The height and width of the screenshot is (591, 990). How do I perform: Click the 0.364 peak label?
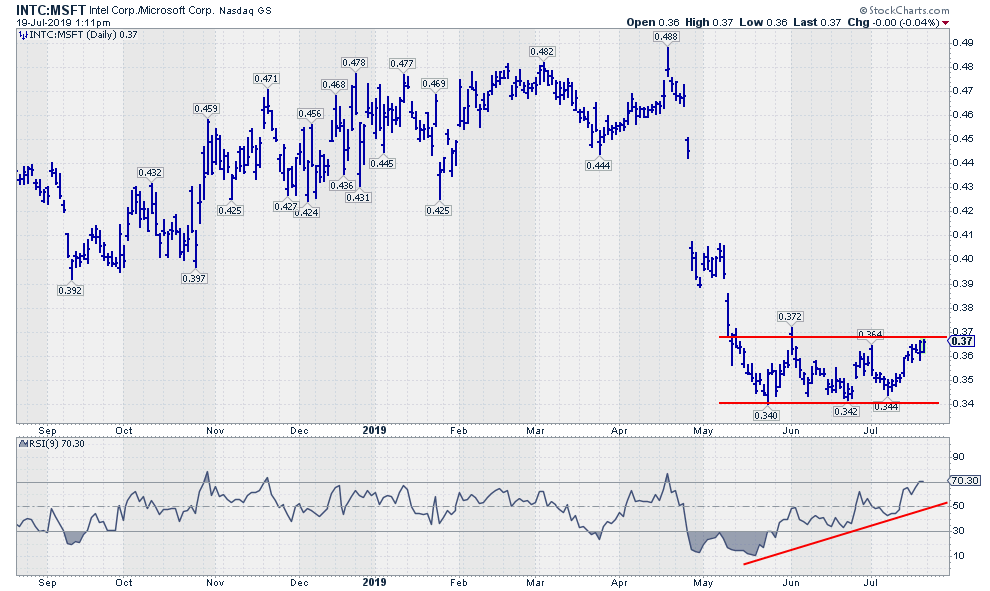click(870, 333)
